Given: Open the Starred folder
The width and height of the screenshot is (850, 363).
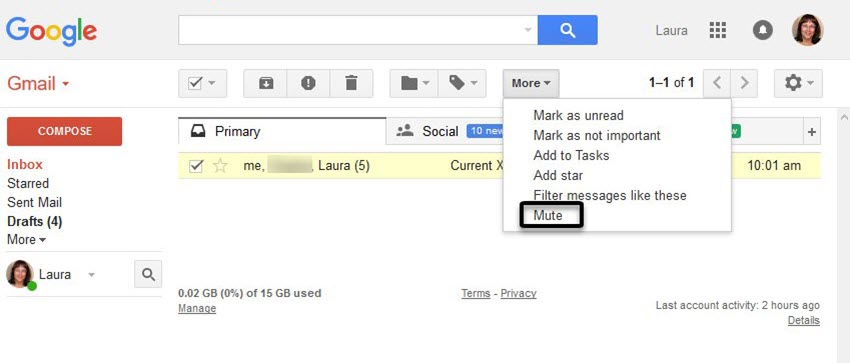Looking at the screenshot, I should 28,184.
